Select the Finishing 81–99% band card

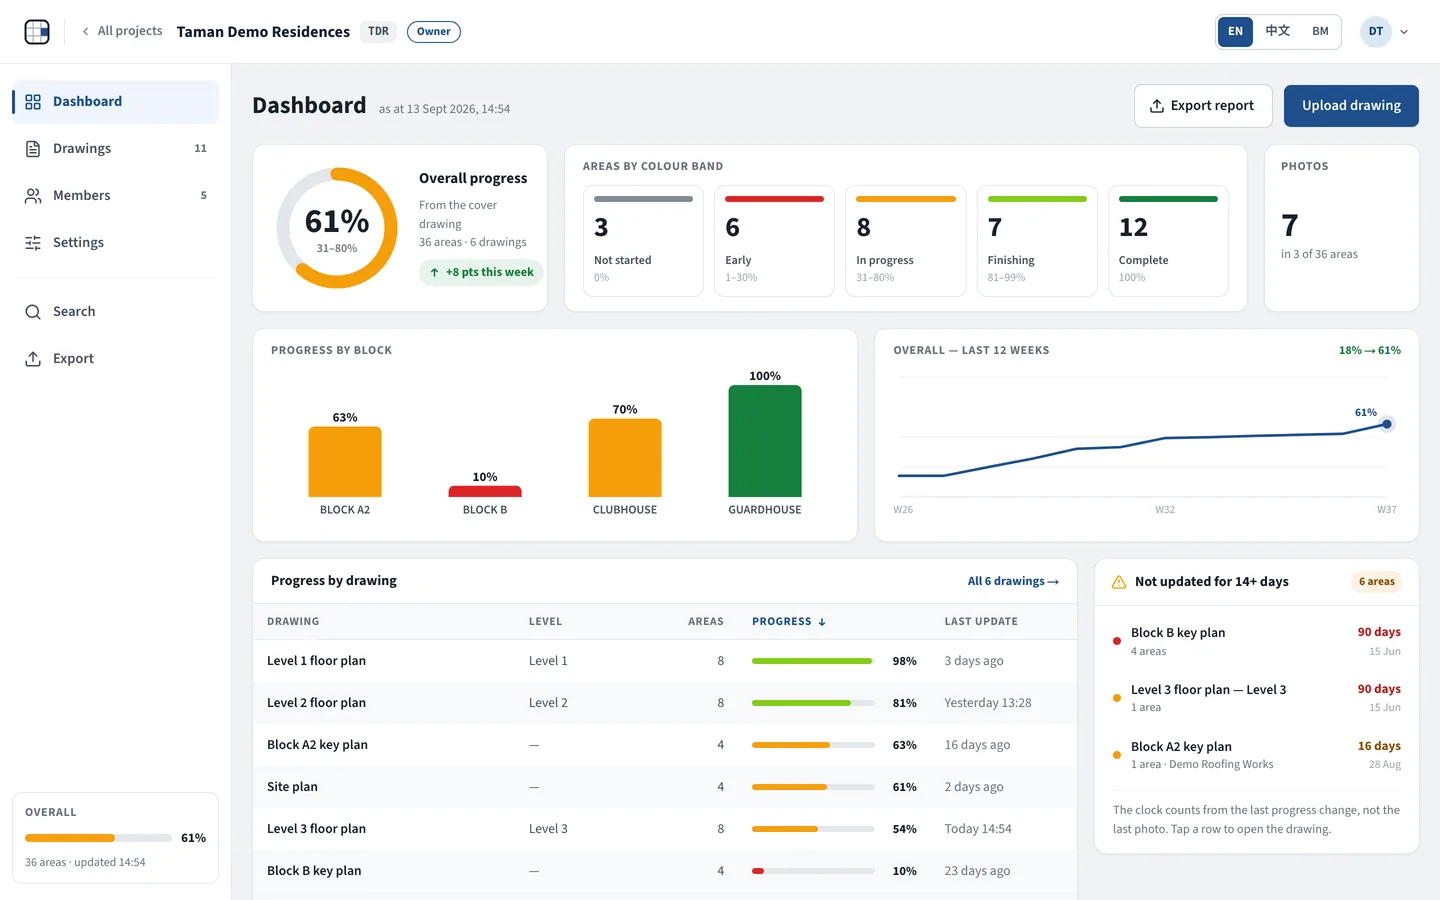(1037, 241)
